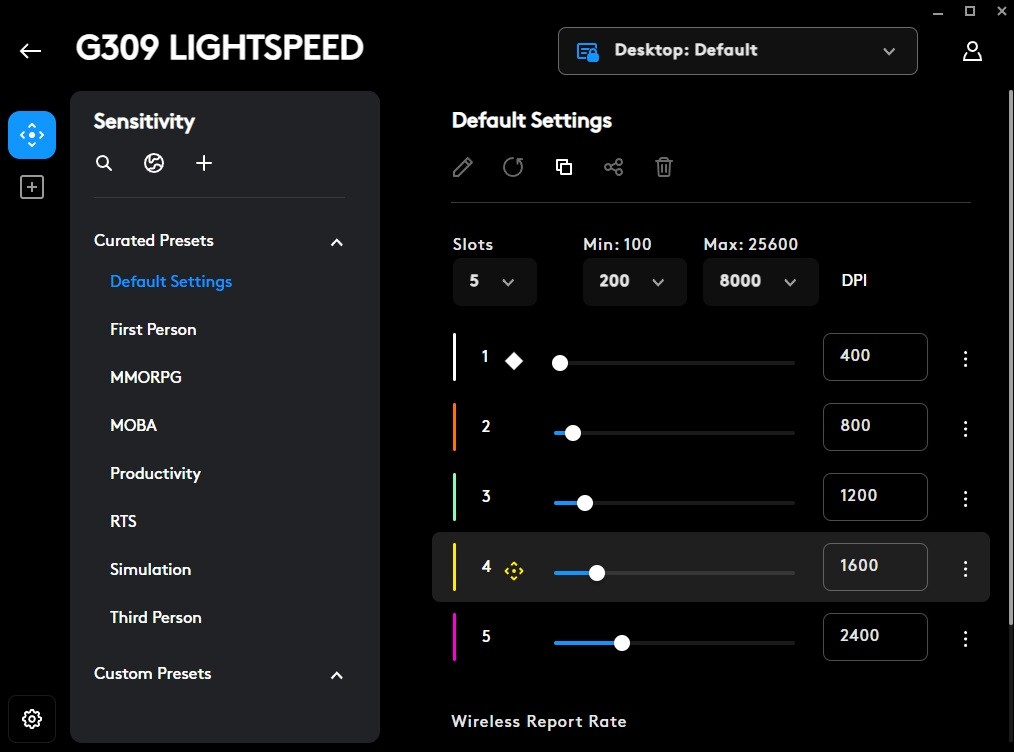Select the Third Person preset
The width and height of the screenshot is (1014, 752).
point(155,617)
